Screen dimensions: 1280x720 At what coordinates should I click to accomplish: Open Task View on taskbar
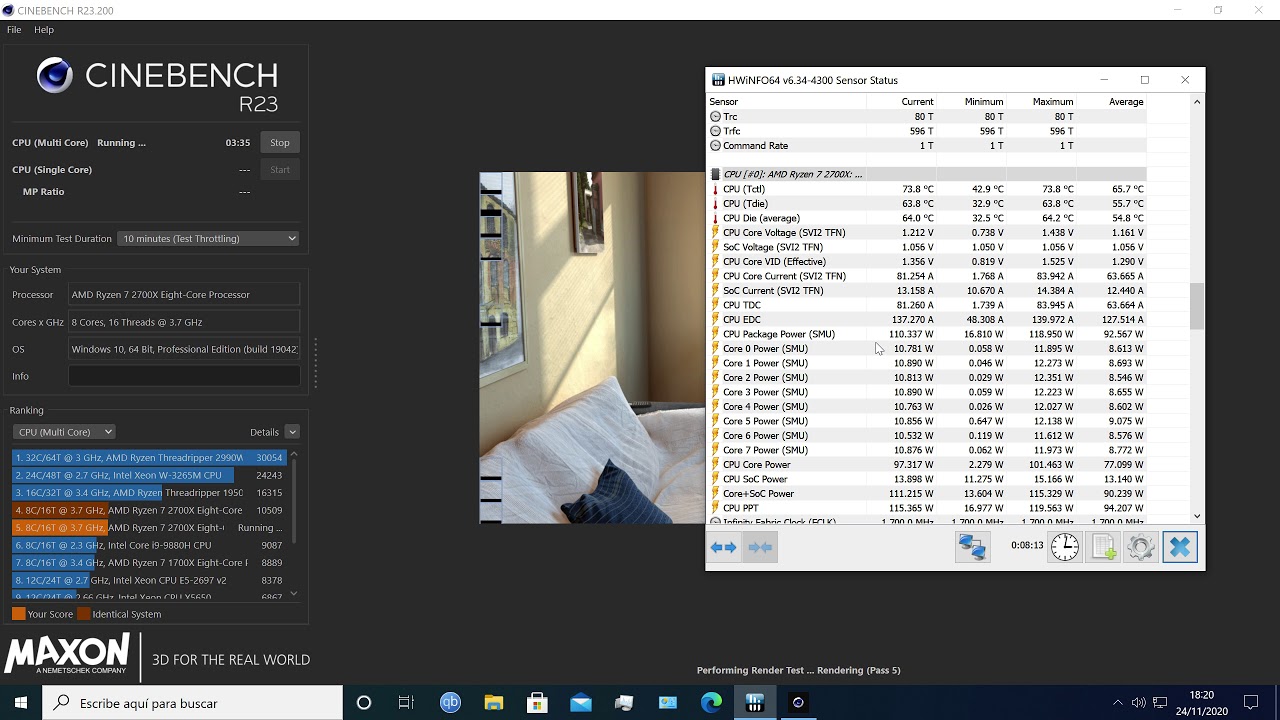point(406,703)
